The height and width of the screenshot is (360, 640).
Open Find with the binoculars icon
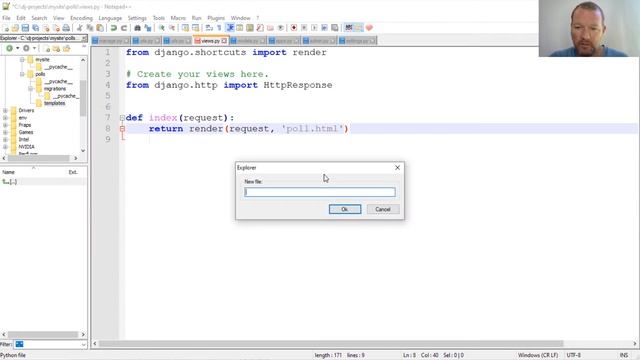(x=138, y=28)
